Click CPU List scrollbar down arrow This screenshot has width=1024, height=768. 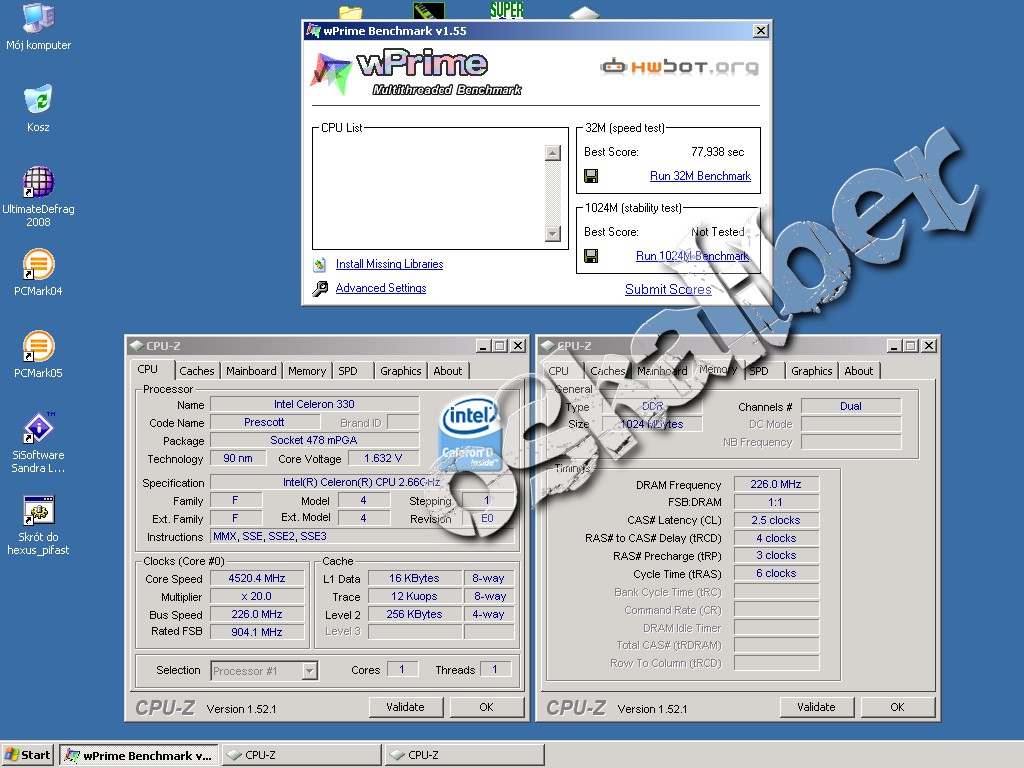point(552,234)
